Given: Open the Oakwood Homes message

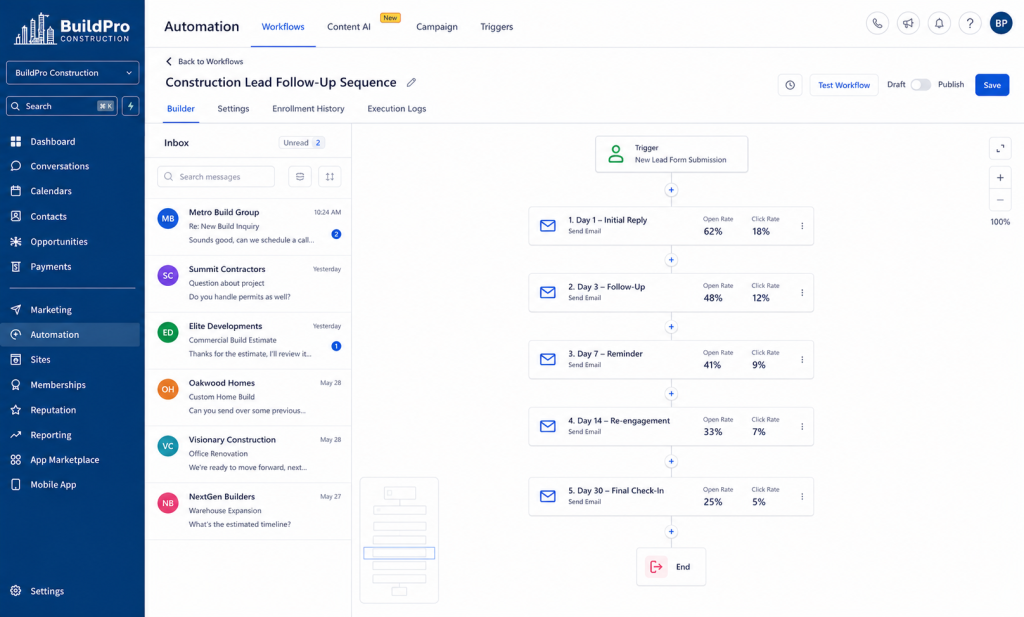Looking at the screenshot, I should (x=248, y=396).
